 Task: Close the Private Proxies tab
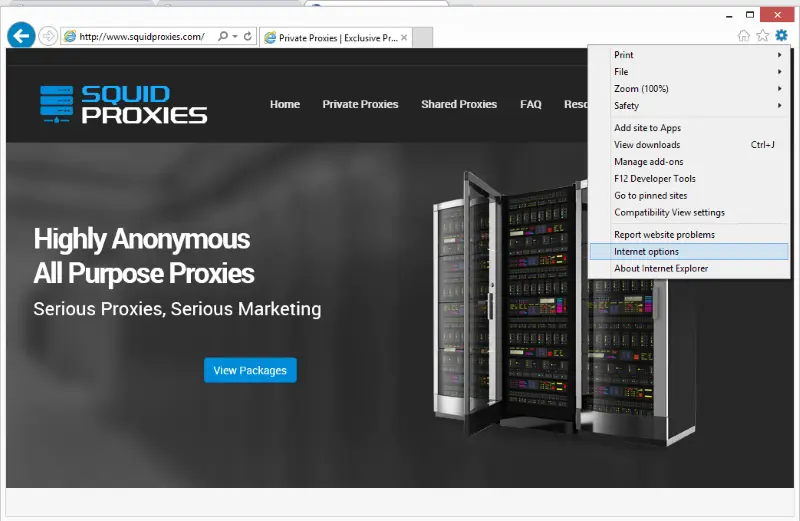(404, 37)
